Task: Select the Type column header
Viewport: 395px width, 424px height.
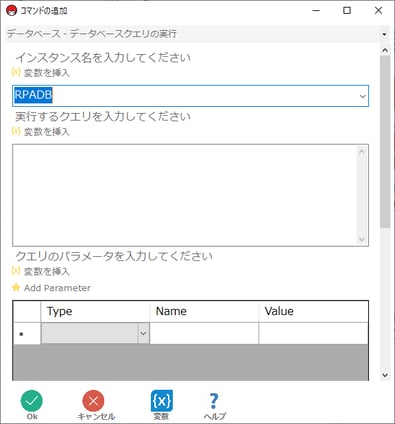Action: 95,311
